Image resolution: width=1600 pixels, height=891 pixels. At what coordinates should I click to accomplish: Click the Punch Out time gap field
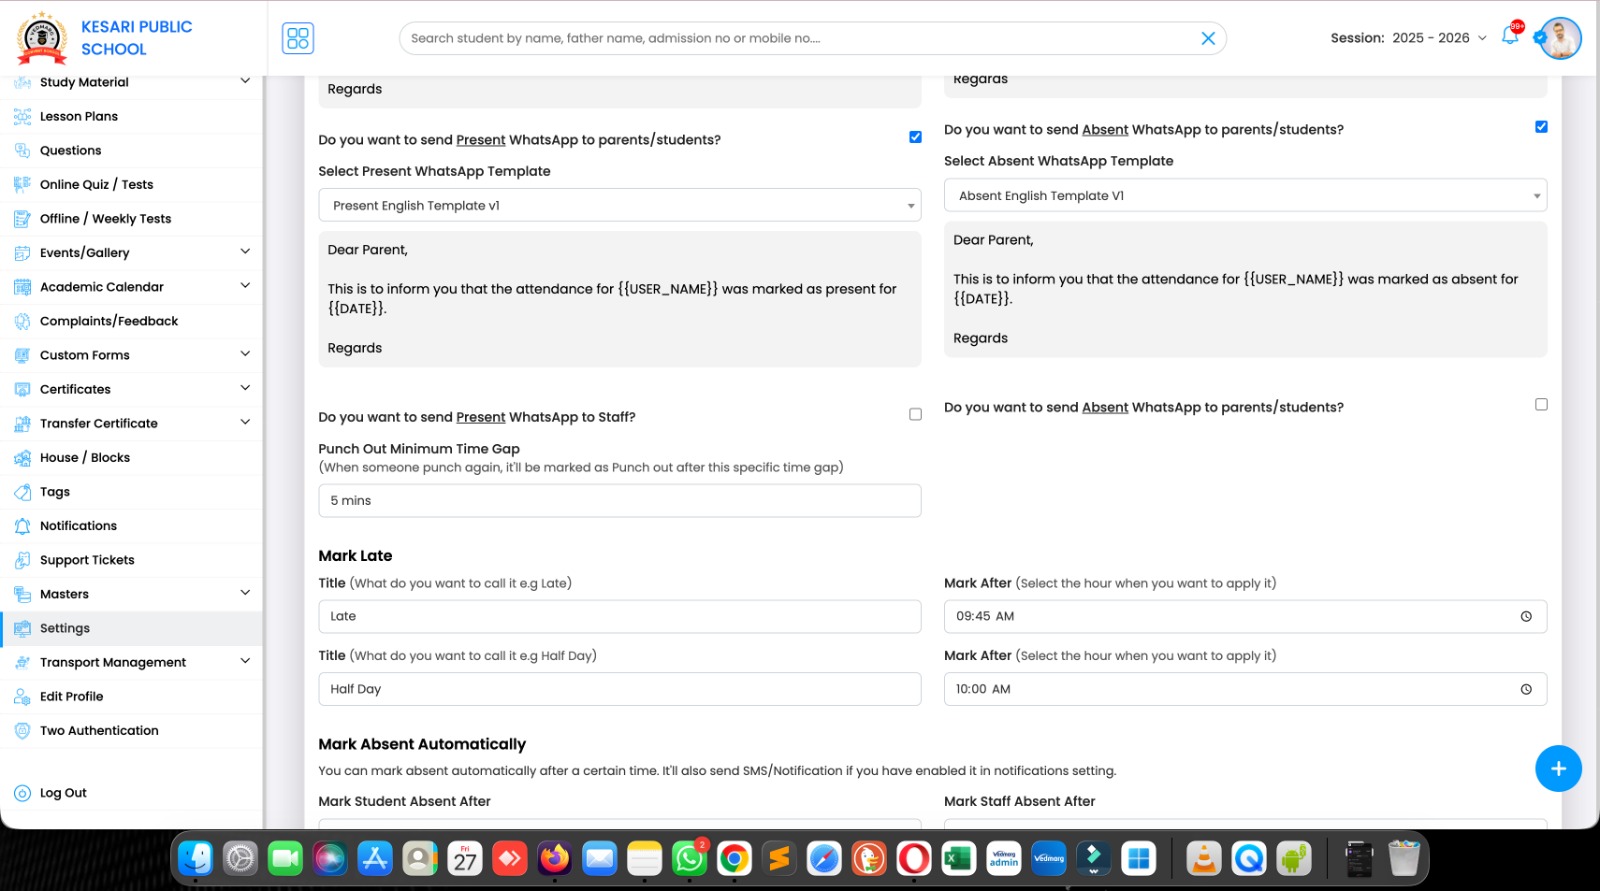[619, 500]
